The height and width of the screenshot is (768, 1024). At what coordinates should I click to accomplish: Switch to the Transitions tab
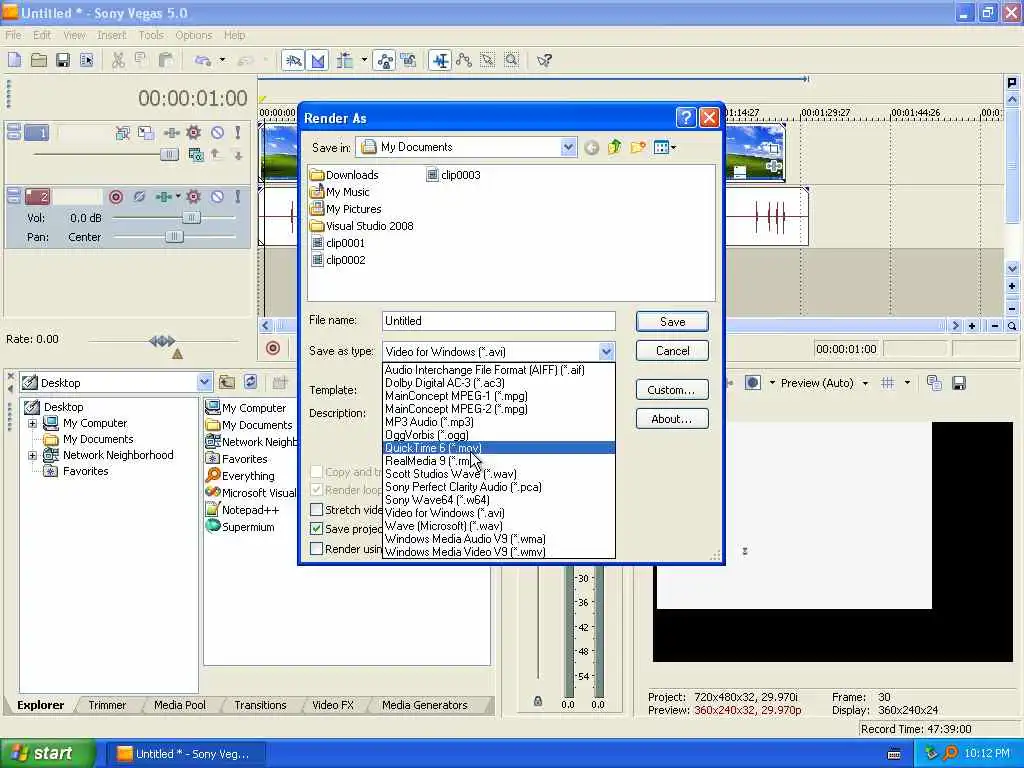tap(260, 705)
